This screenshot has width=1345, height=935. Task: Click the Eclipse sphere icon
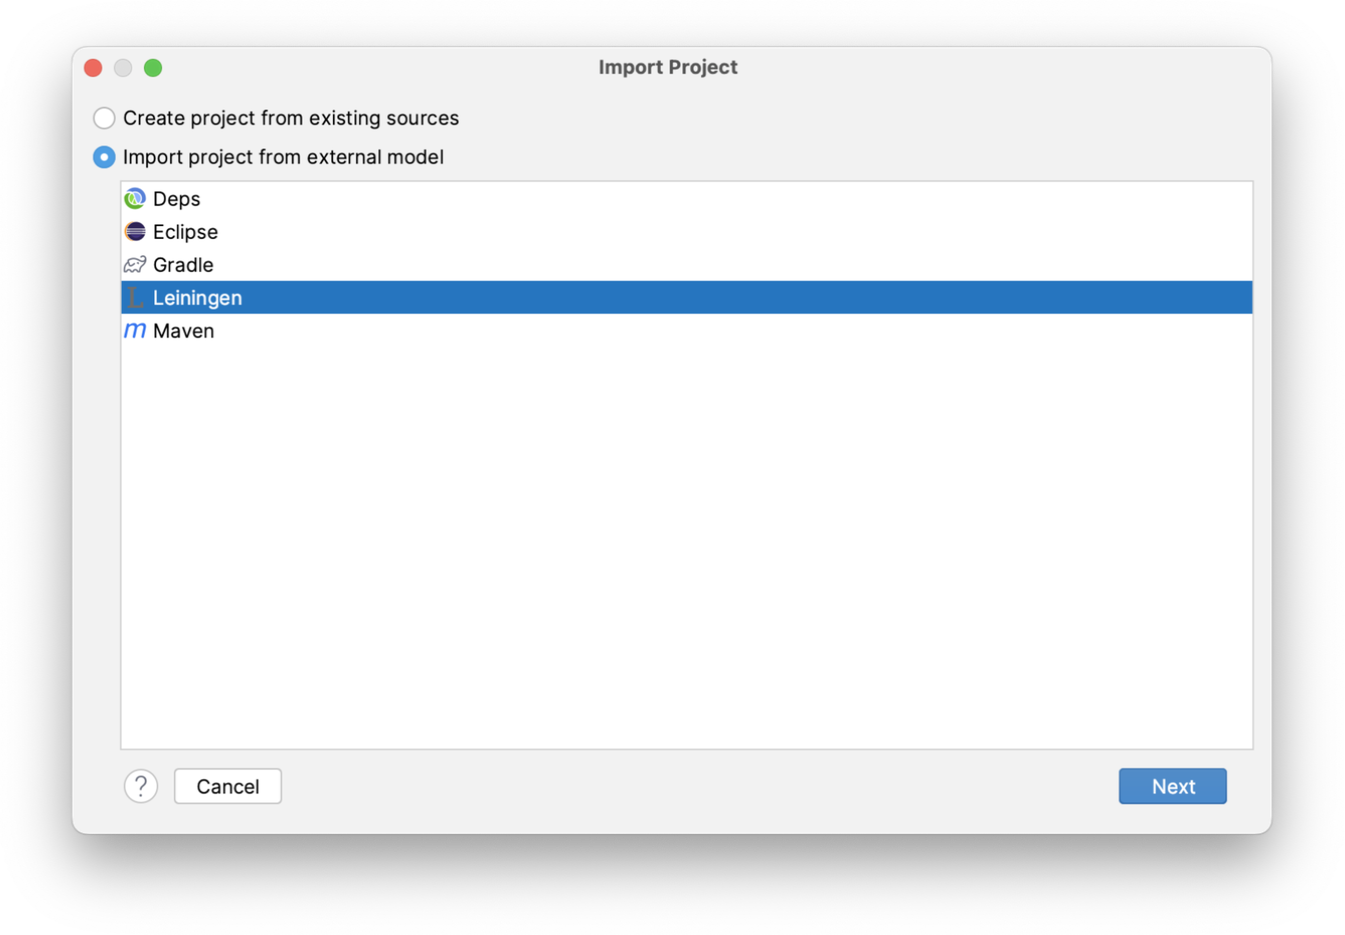(135, 232)
